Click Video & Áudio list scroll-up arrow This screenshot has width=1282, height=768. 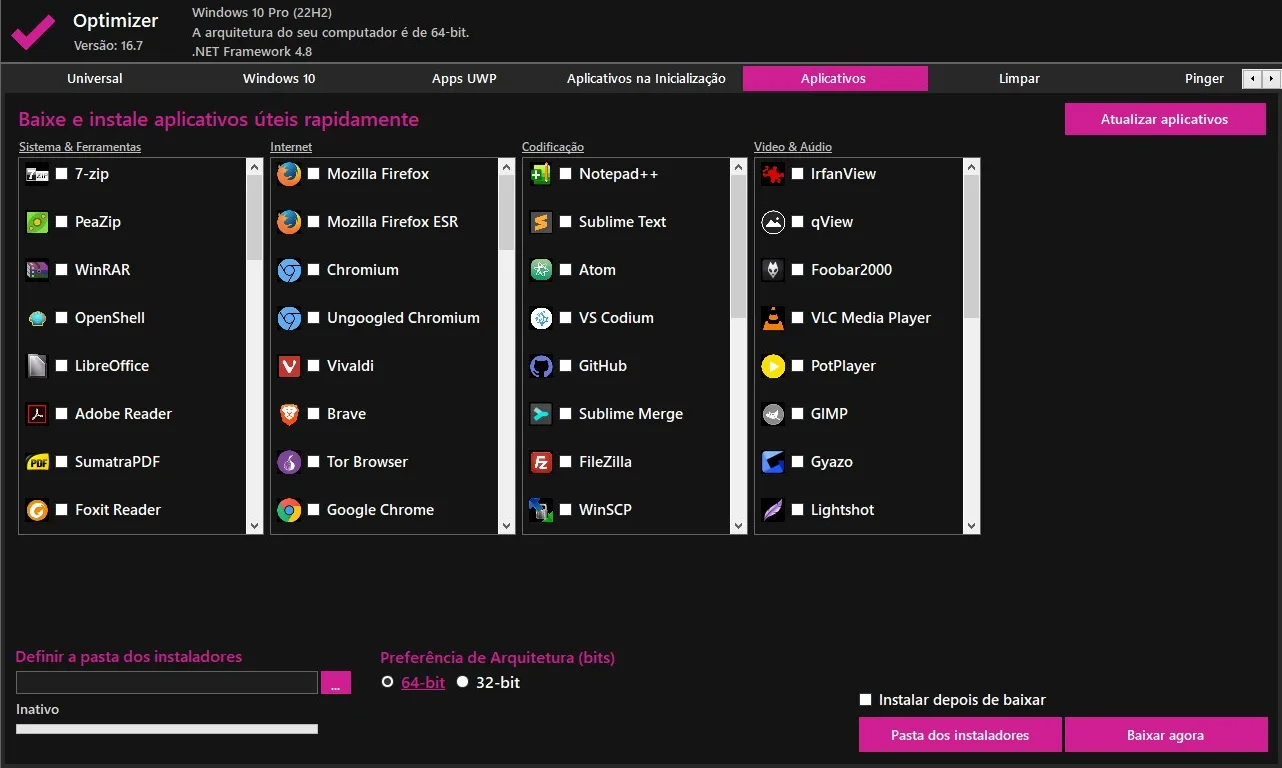[x=971, y=168]
